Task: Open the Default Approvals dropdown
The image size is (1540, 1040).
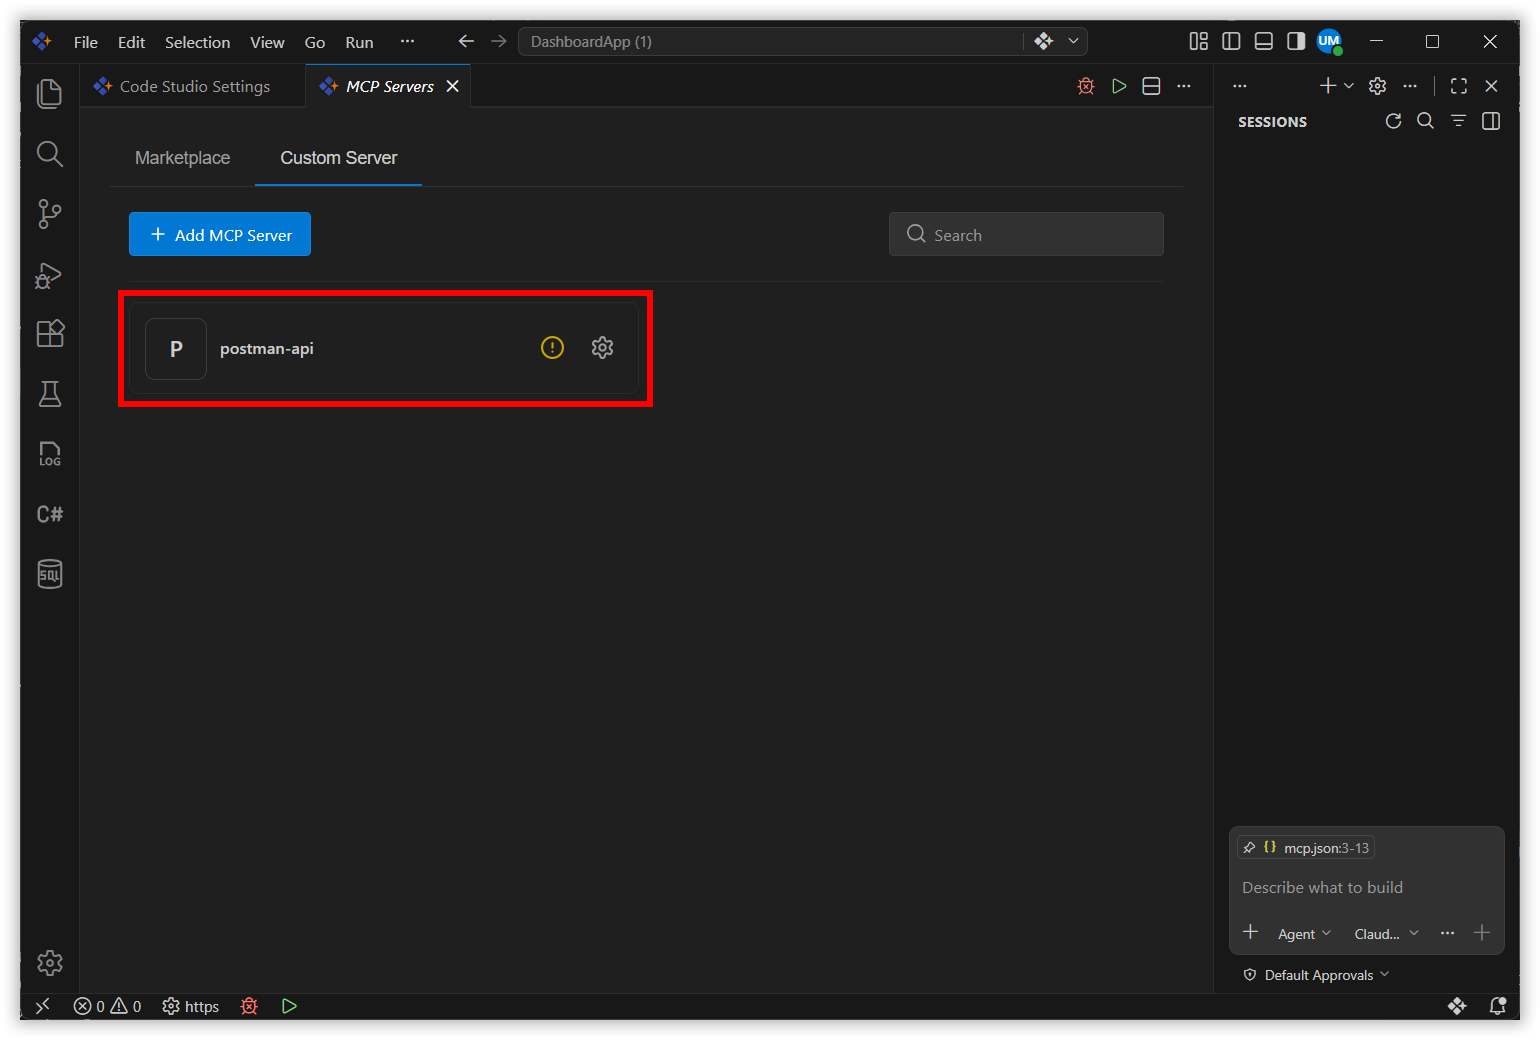Action: (x=1316, y=975)
